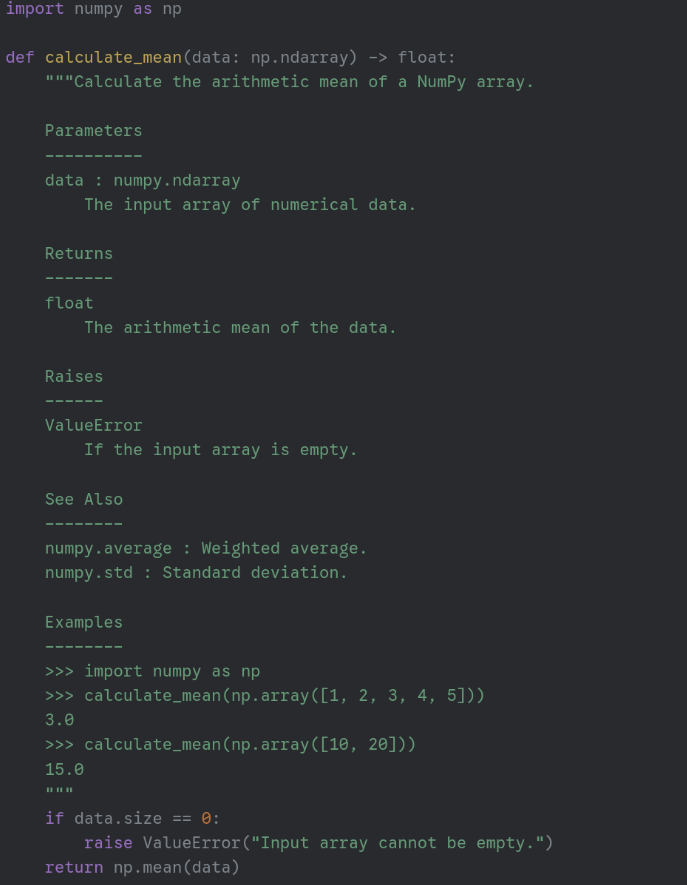This screenshot has height=885, width=687.
Task: Click 'The arithmetic mean of the data.' text
Action: 240,327
